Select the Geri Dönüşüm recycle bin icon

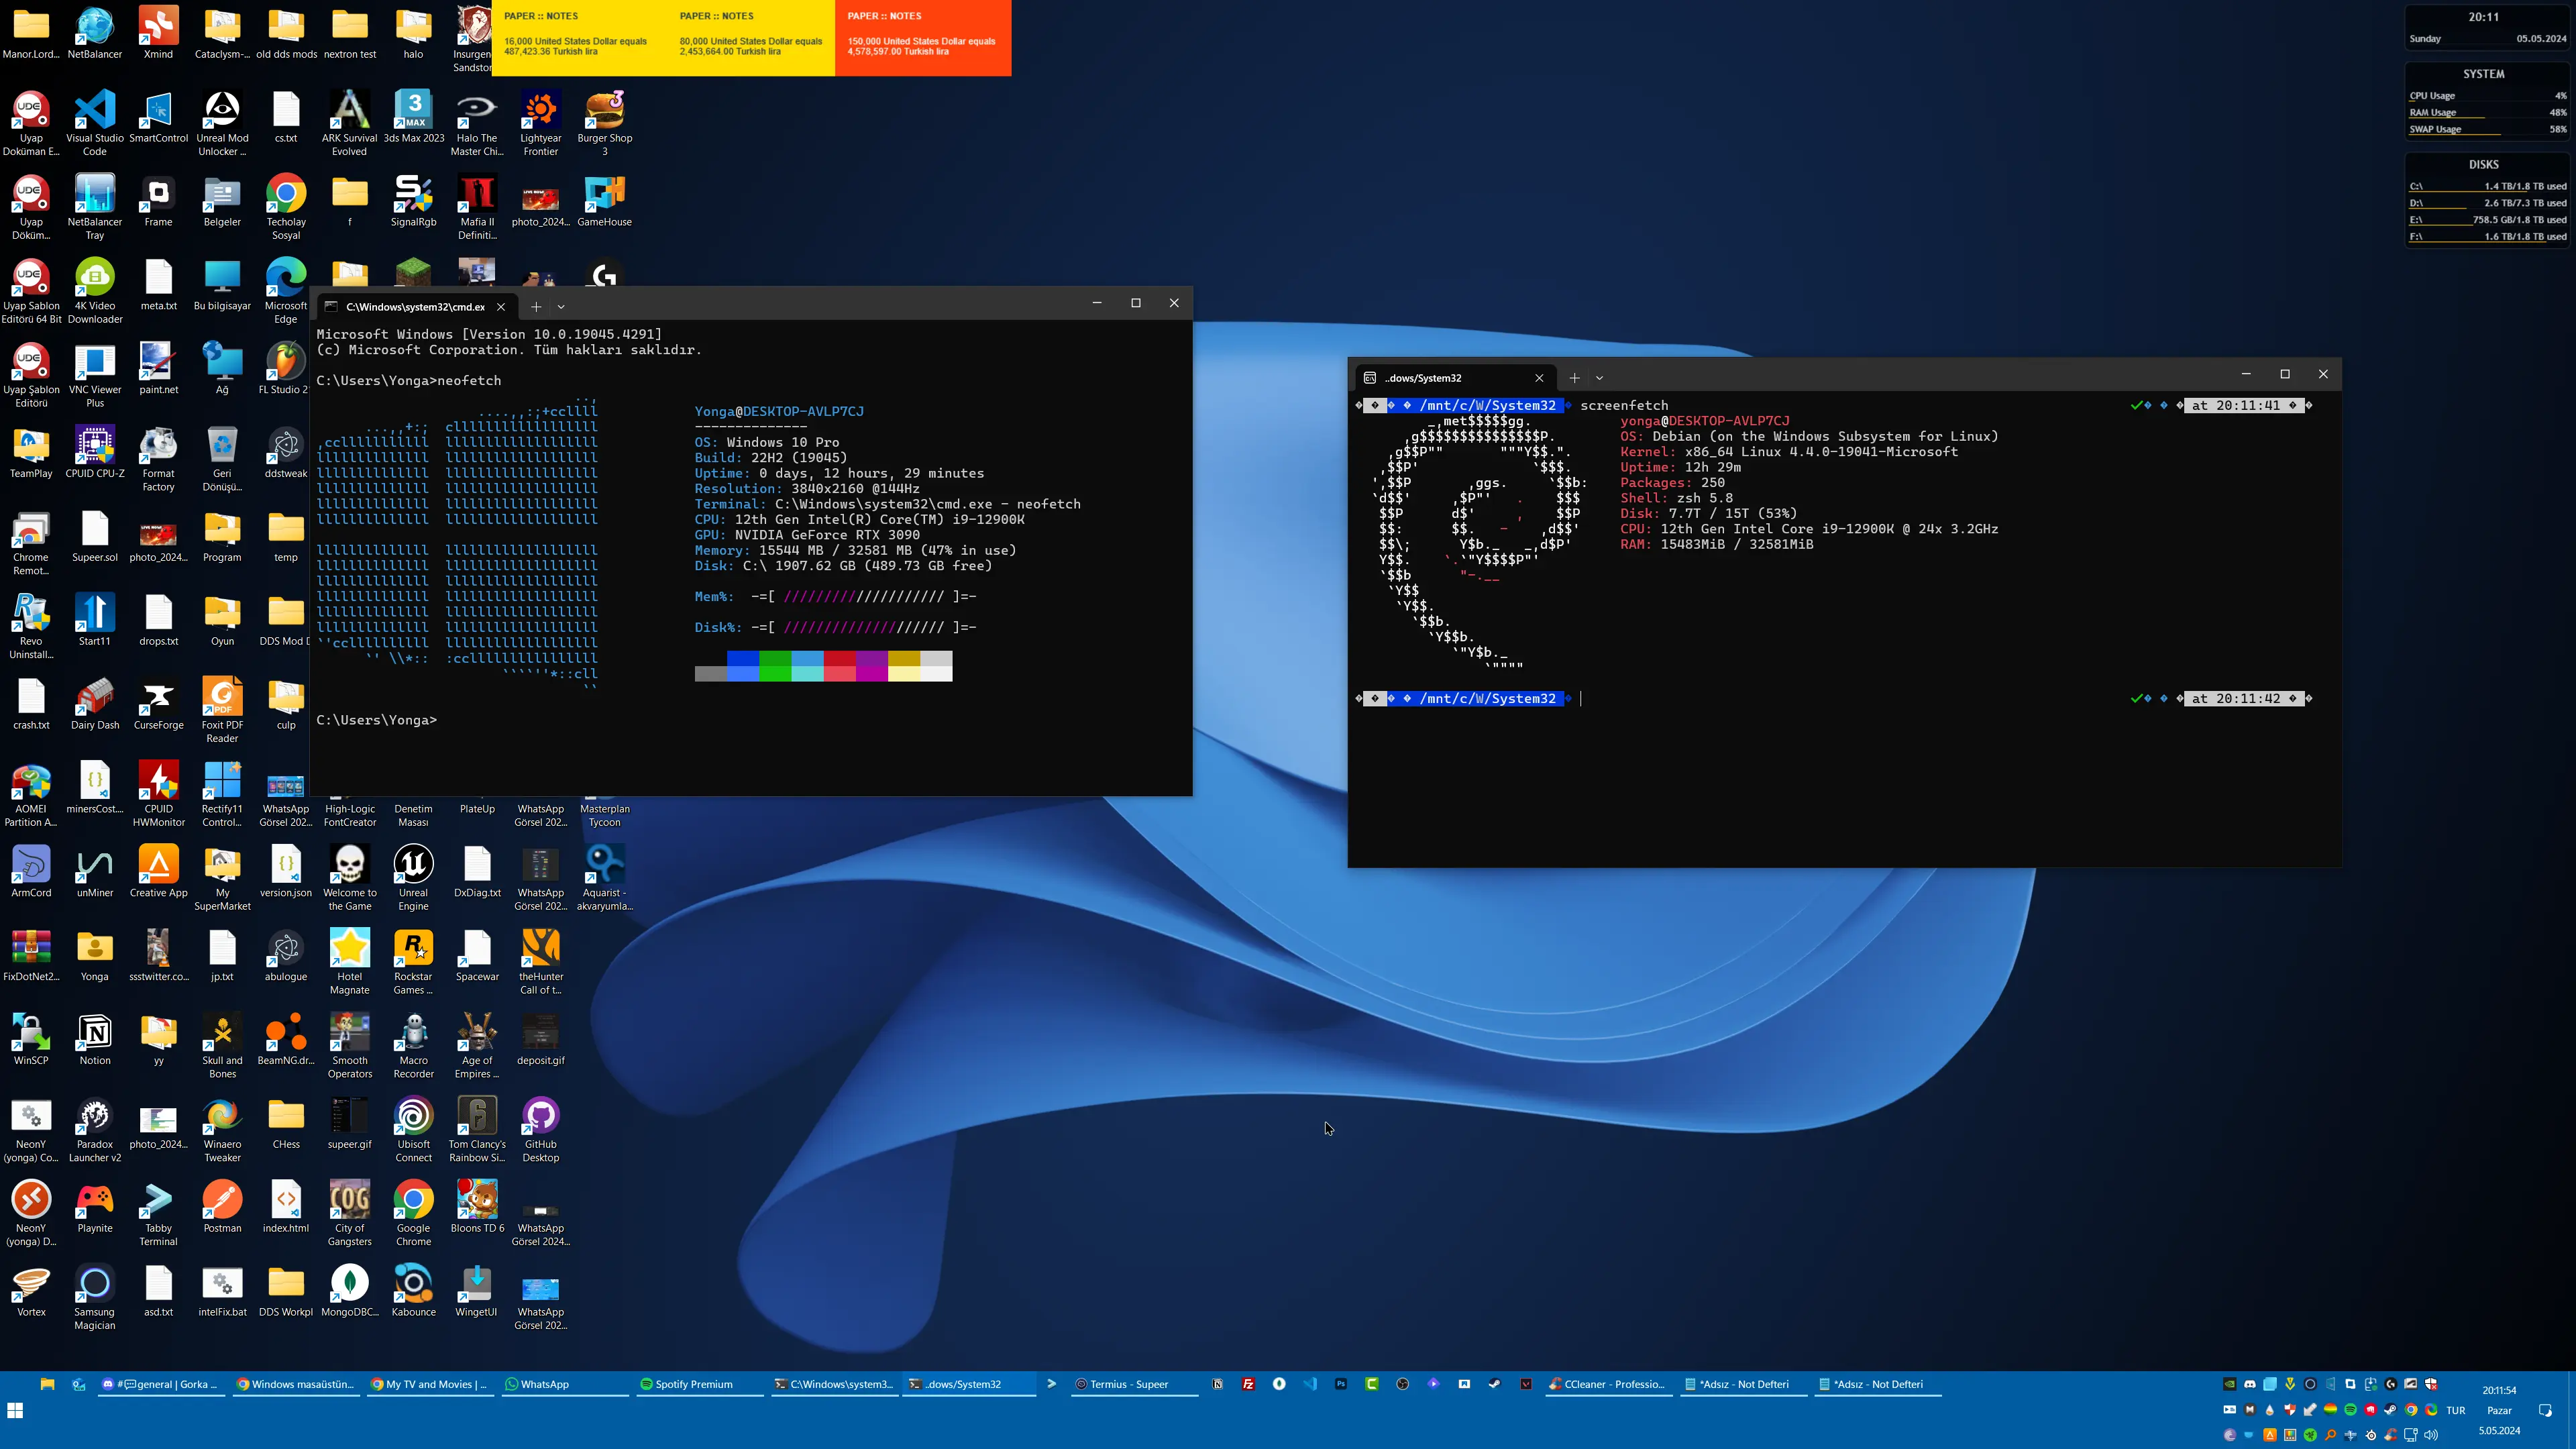[222, 458]
